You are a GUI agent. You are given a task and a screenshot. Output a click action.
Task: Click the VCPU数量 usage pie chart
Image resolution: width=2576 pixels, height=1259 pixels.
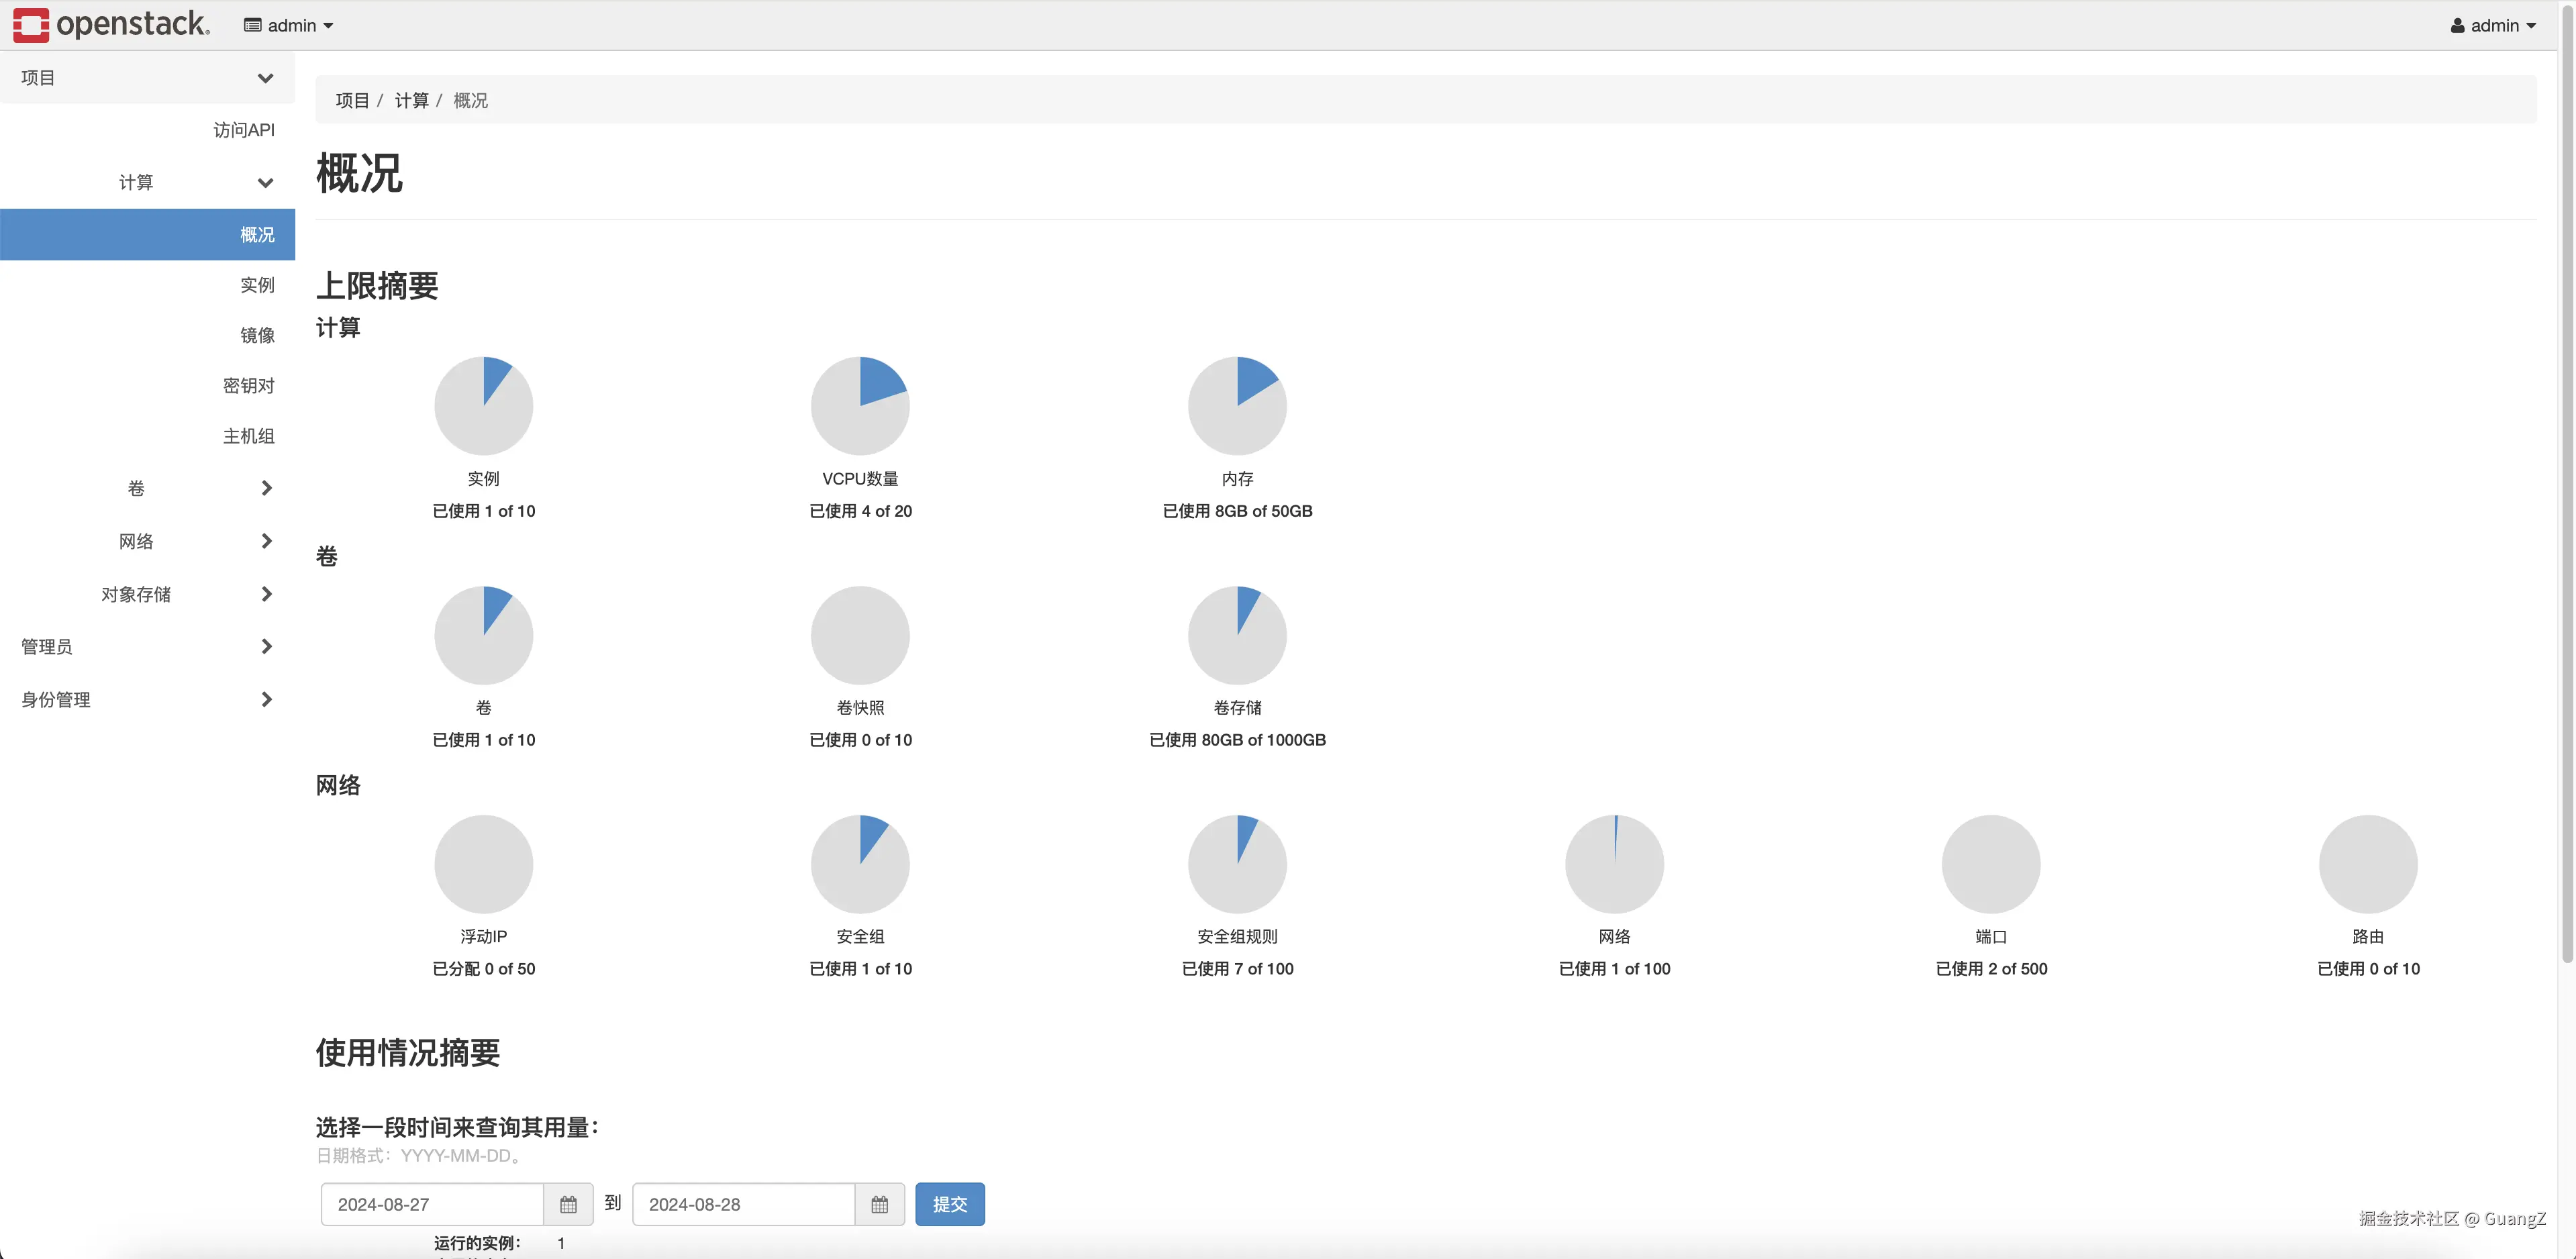tap(860, 405)
